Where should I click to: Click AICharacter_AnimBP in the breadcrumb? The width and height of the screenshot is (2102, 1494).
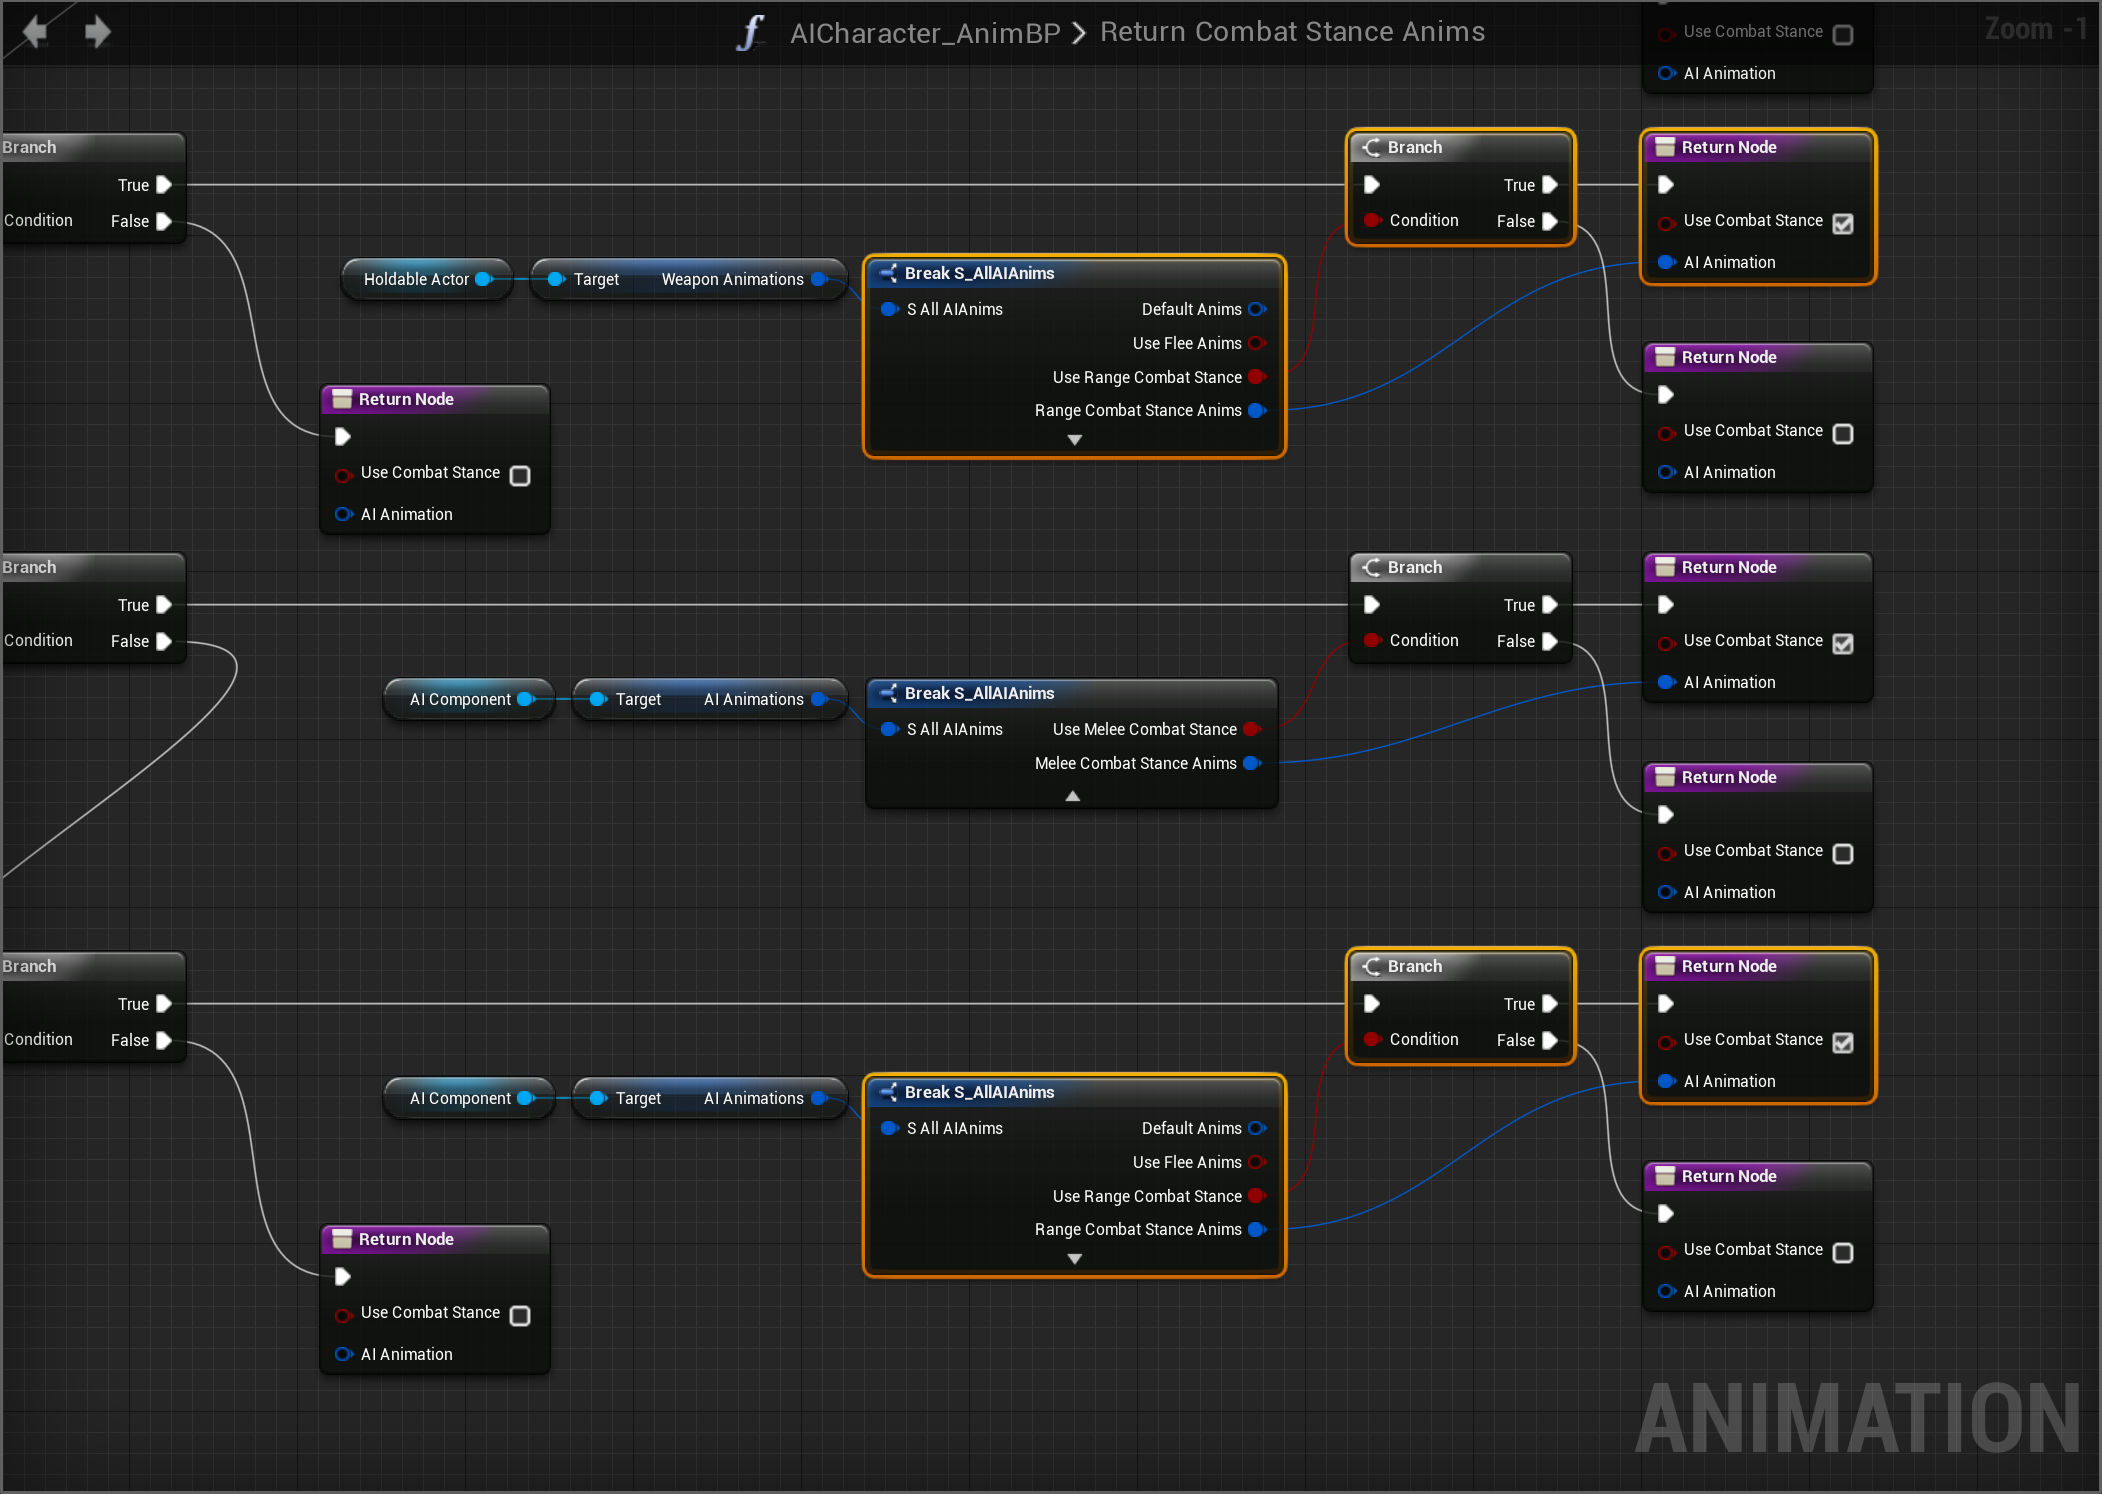pos(924,32)
